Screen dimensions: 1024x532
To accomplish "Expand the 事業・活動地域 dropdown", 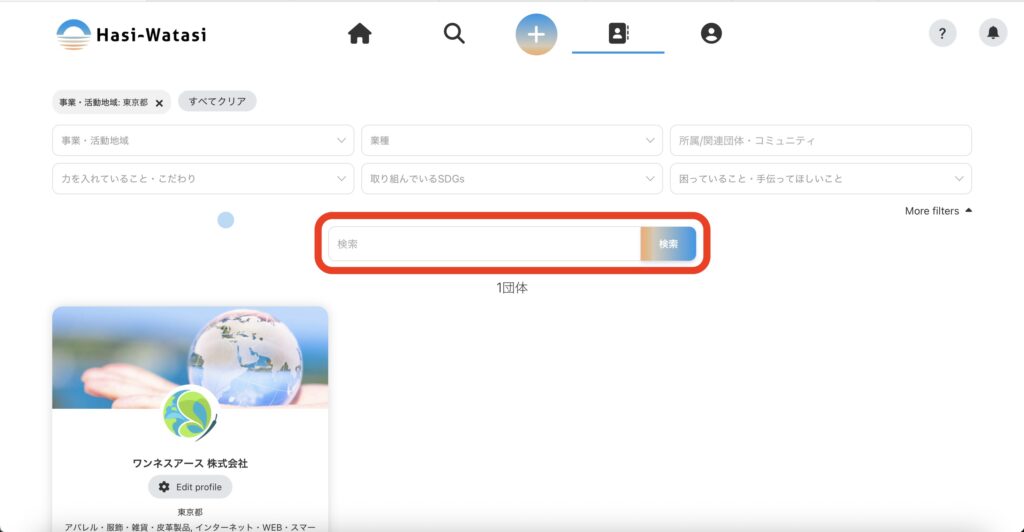I will (x=202, y=140).
